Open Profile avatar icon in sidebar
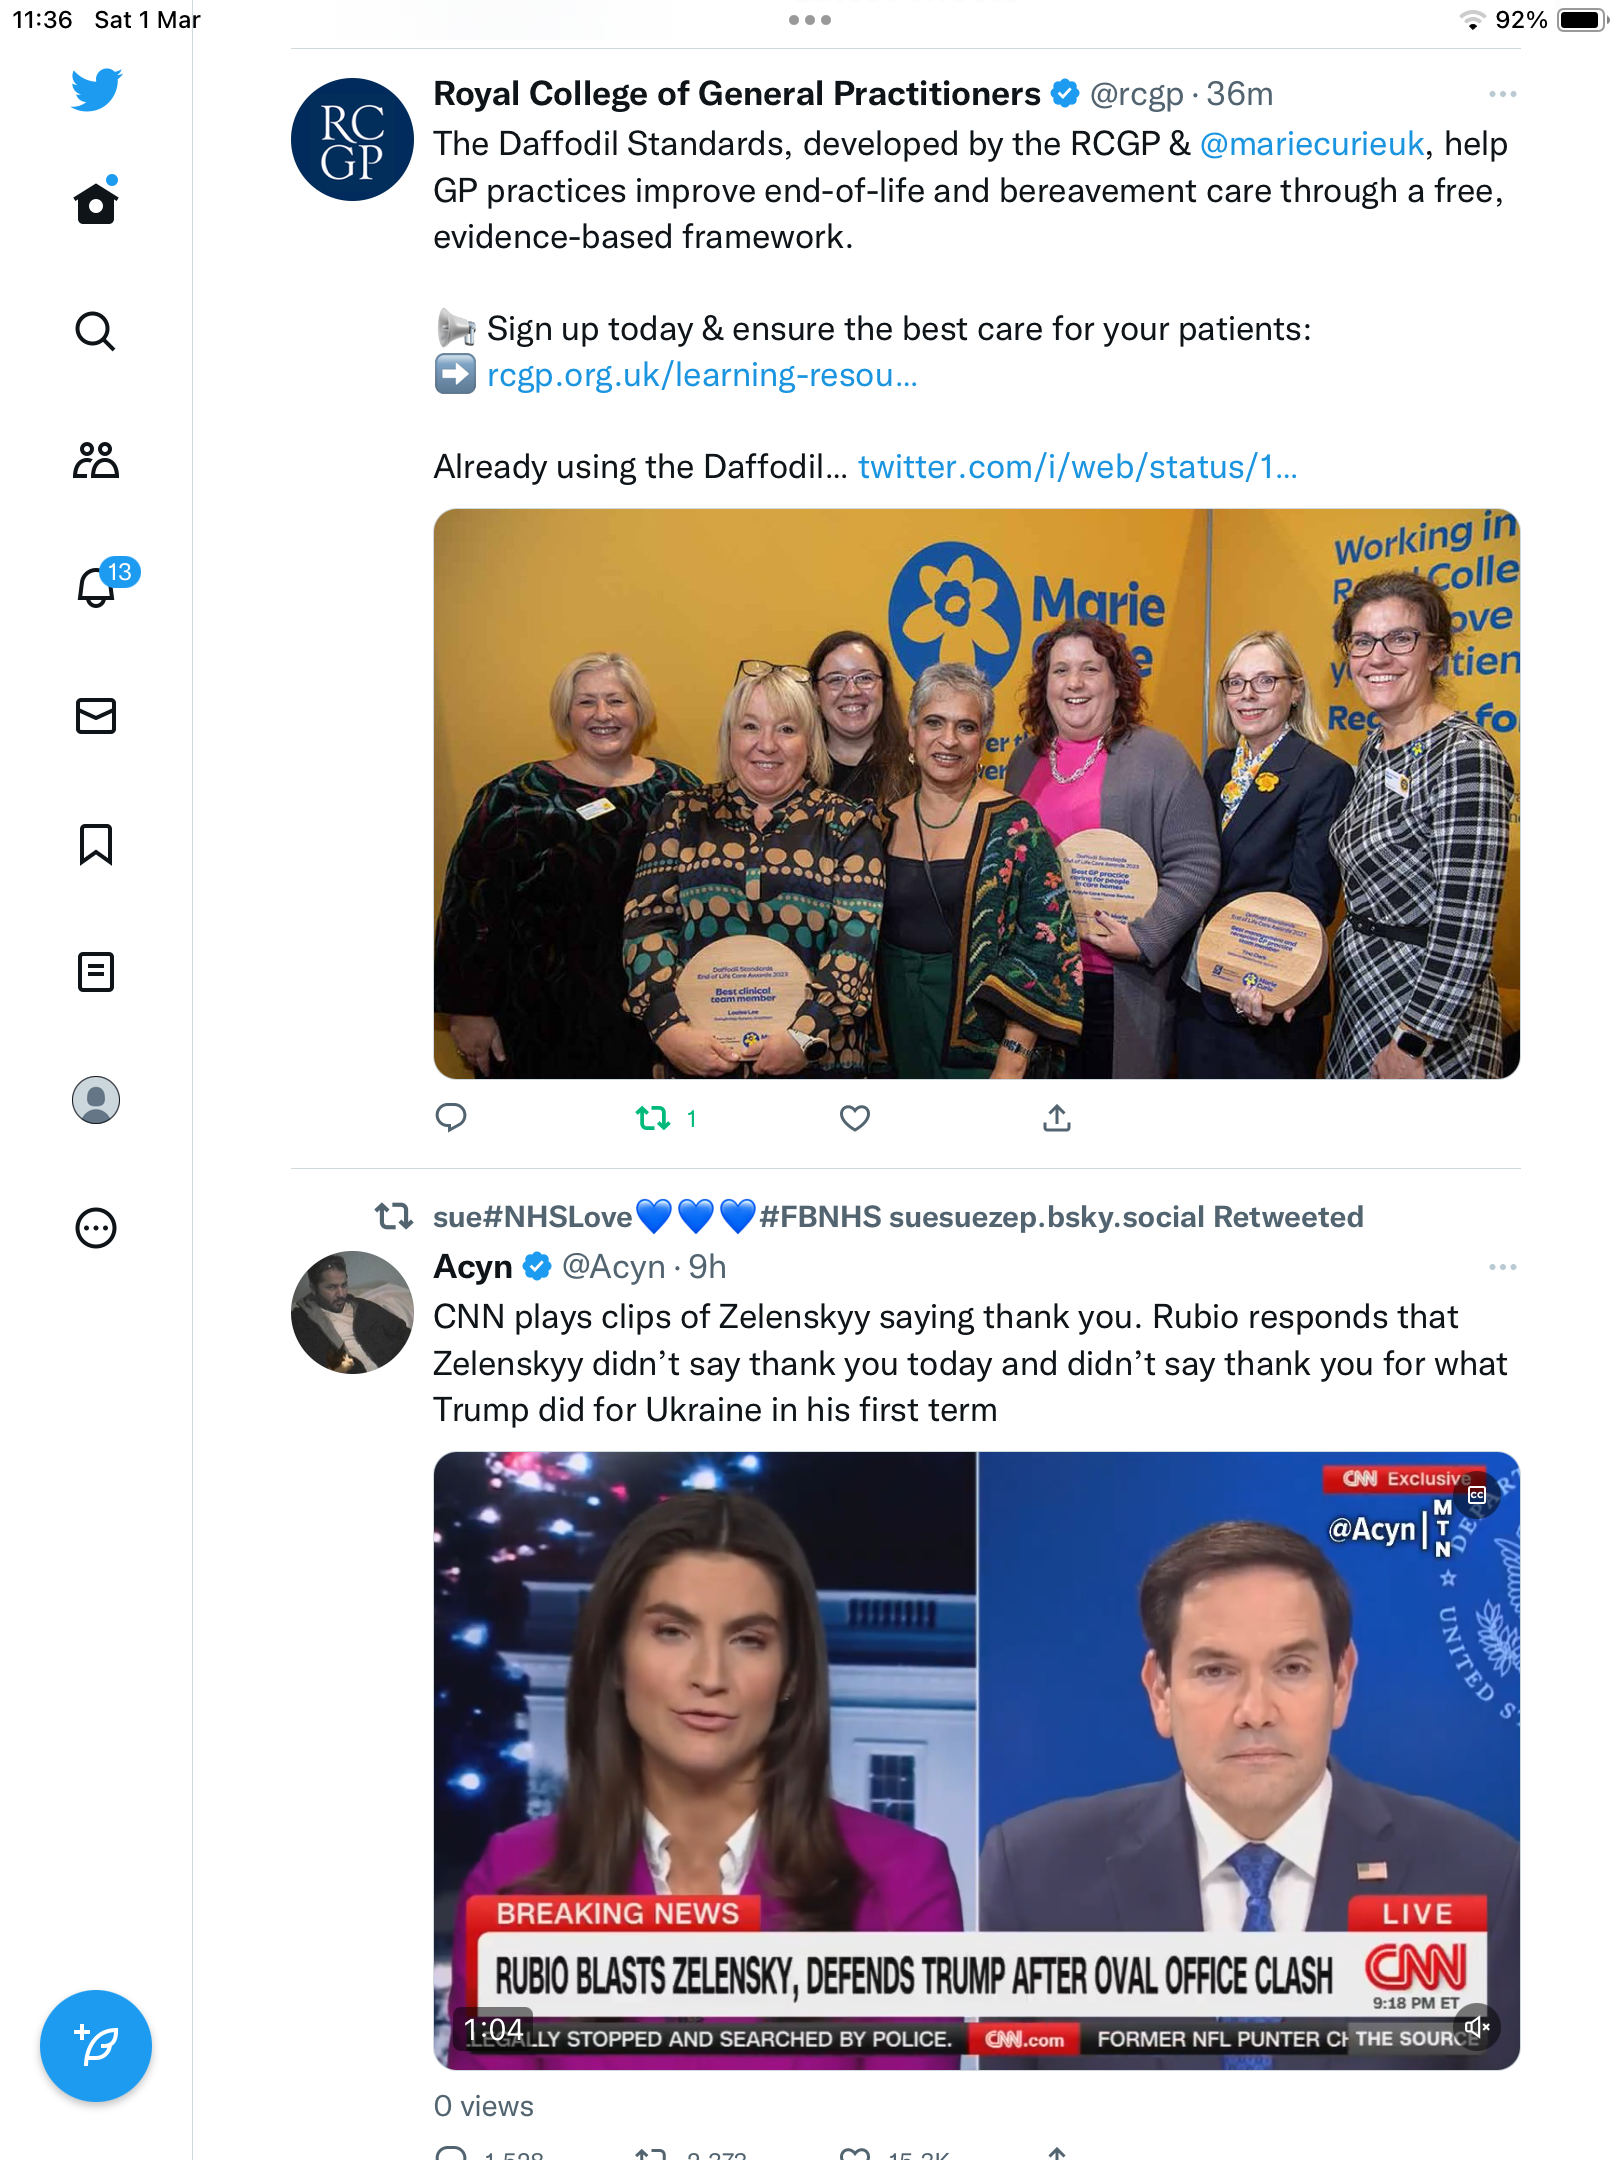The height and width of the screenshot is (2160, 1620). (x=96, y=1100)
